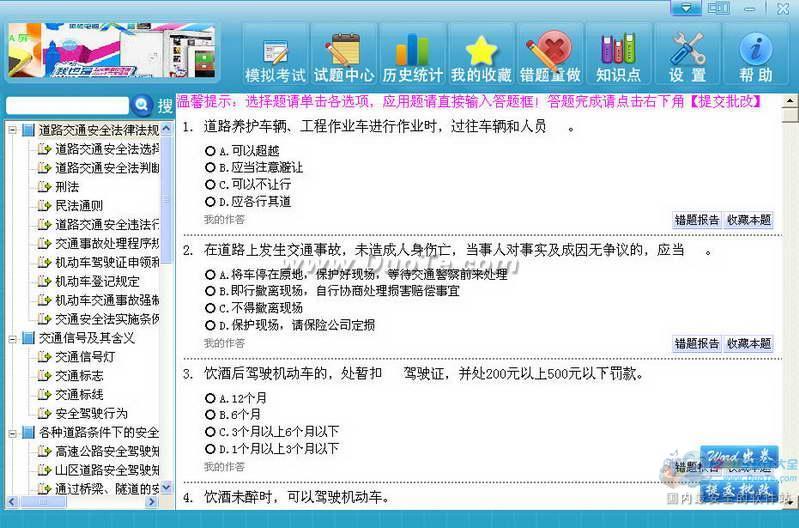
Task: Click the 交通信号及其含义 book icon
Action: [x=29, y=338]
